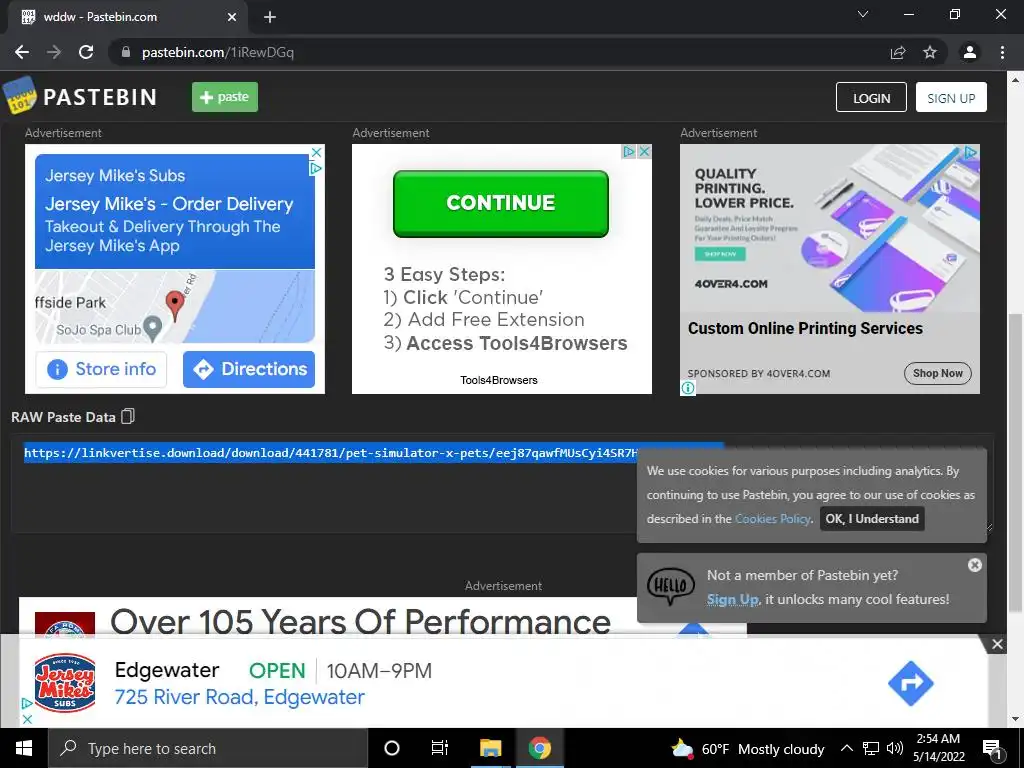Click the highlighted linkvertise URL text
This screenshot has width=1024, height=768.
click(330, 453)
